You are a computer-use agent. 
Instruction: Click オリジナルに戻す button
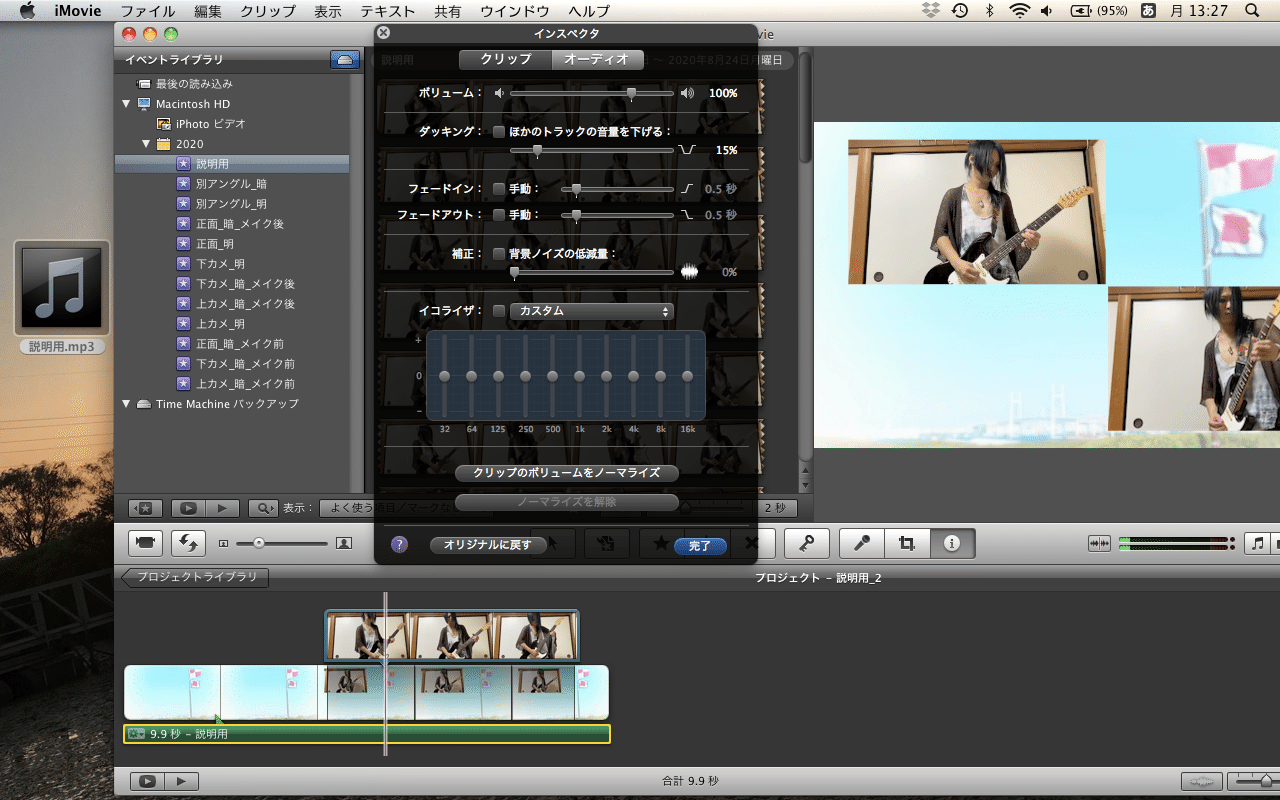pyautogui.click(x=488, y=545)
